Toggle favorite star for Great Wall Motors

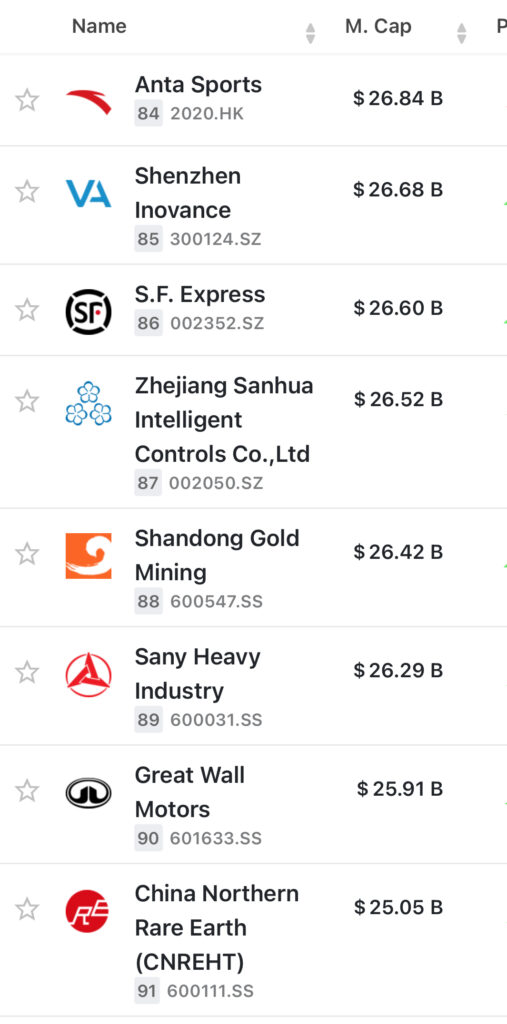[27, 791]
